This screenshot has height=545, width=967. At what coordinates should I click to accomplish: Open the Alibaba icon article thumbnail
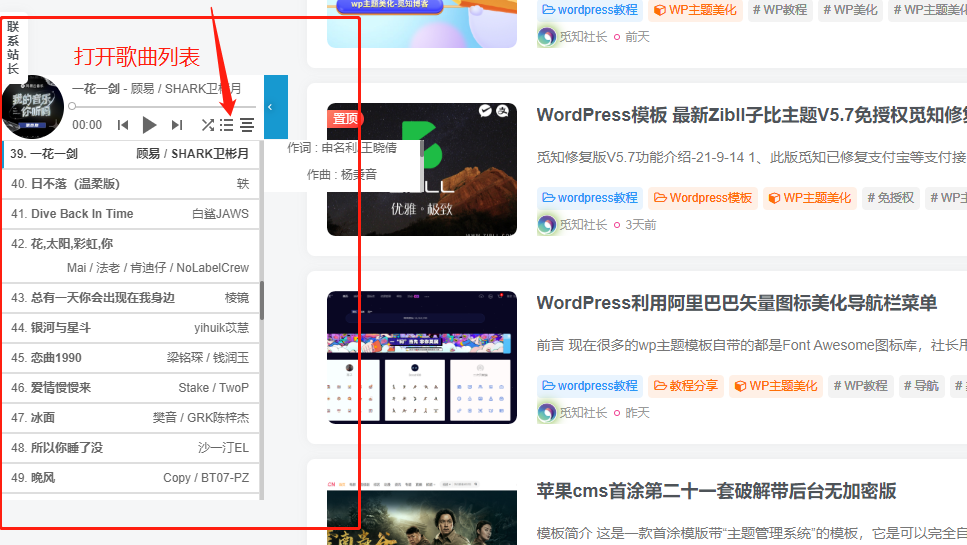click(422, 358)
